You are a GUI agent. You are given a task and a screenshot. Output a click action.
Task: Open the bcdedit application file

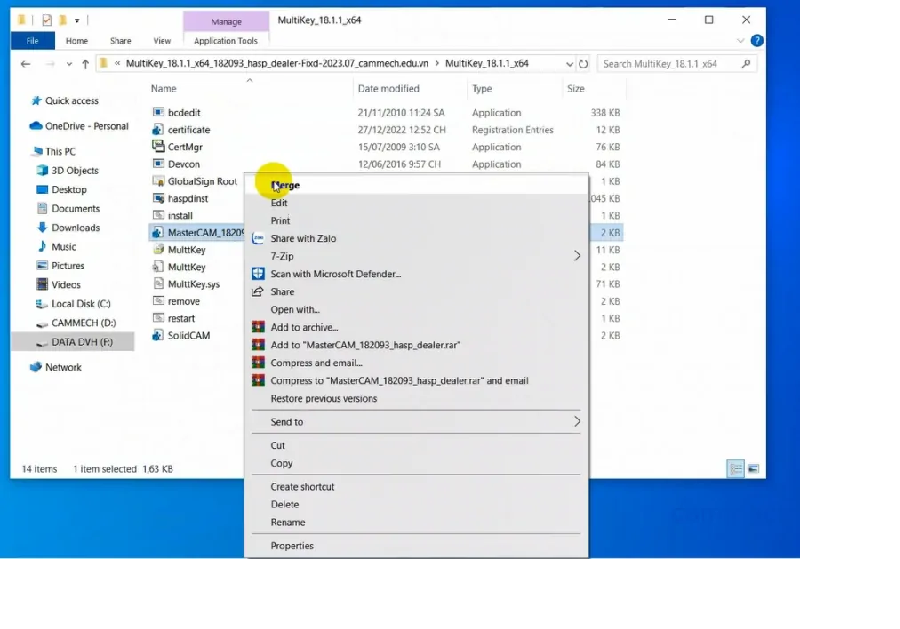[x=184, y=113]
